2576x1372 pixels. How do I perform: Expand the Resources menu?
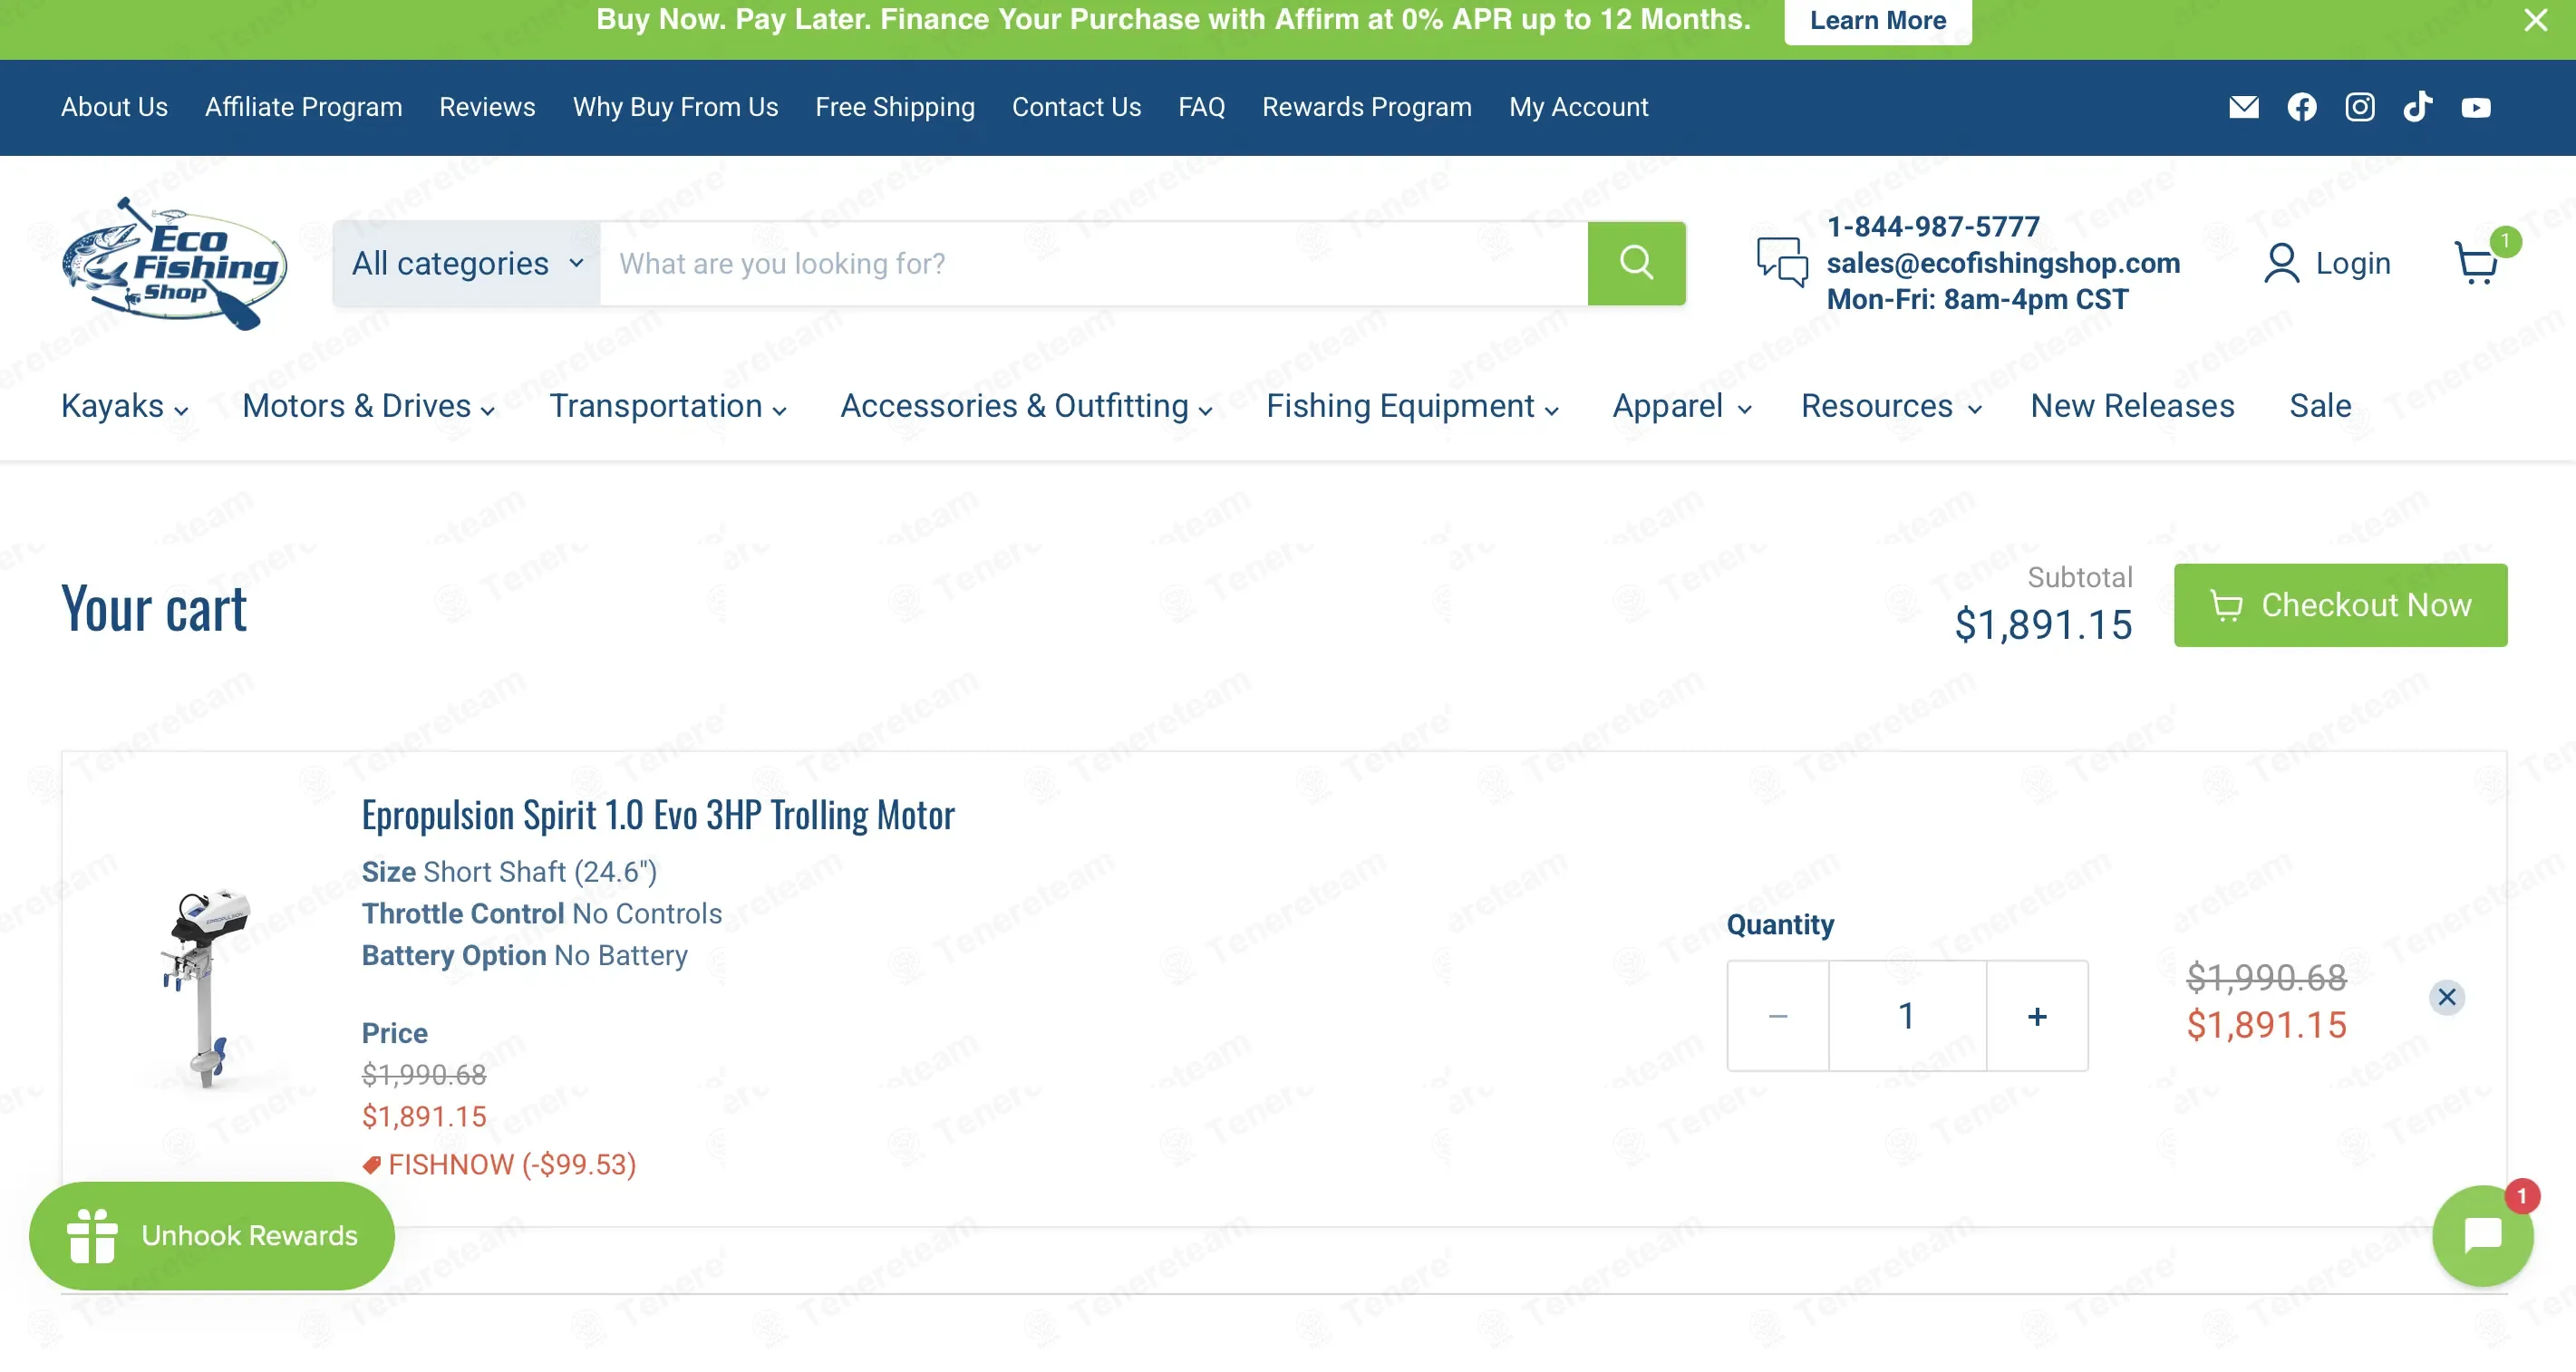(1891, 406)
